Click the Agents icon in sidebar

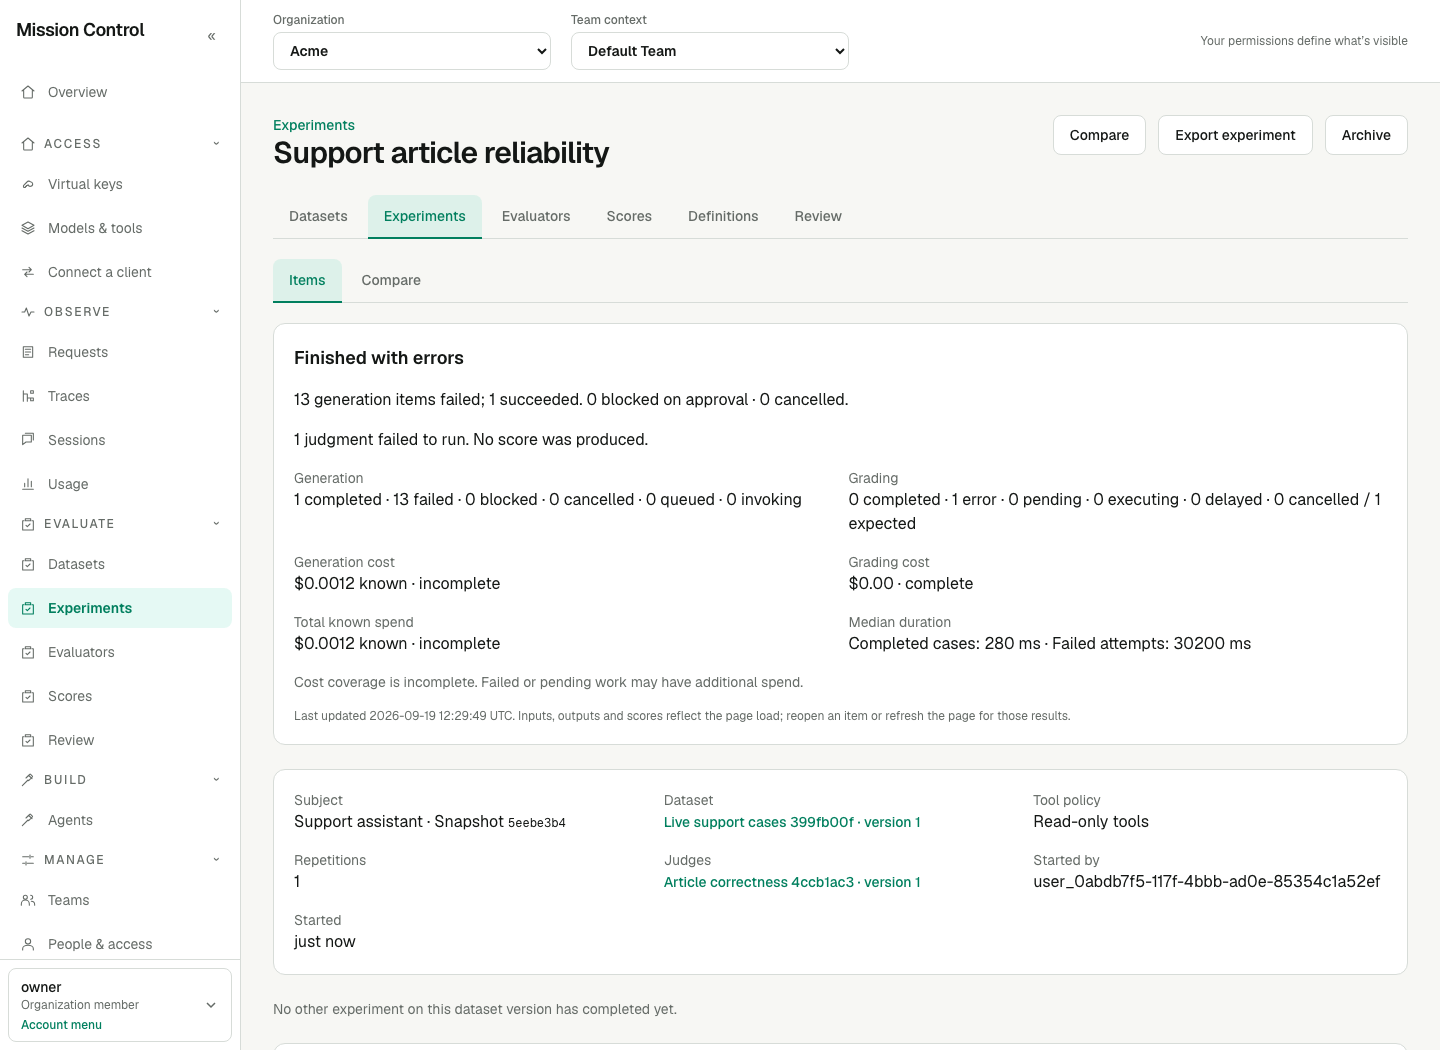[x=28, y=820]
